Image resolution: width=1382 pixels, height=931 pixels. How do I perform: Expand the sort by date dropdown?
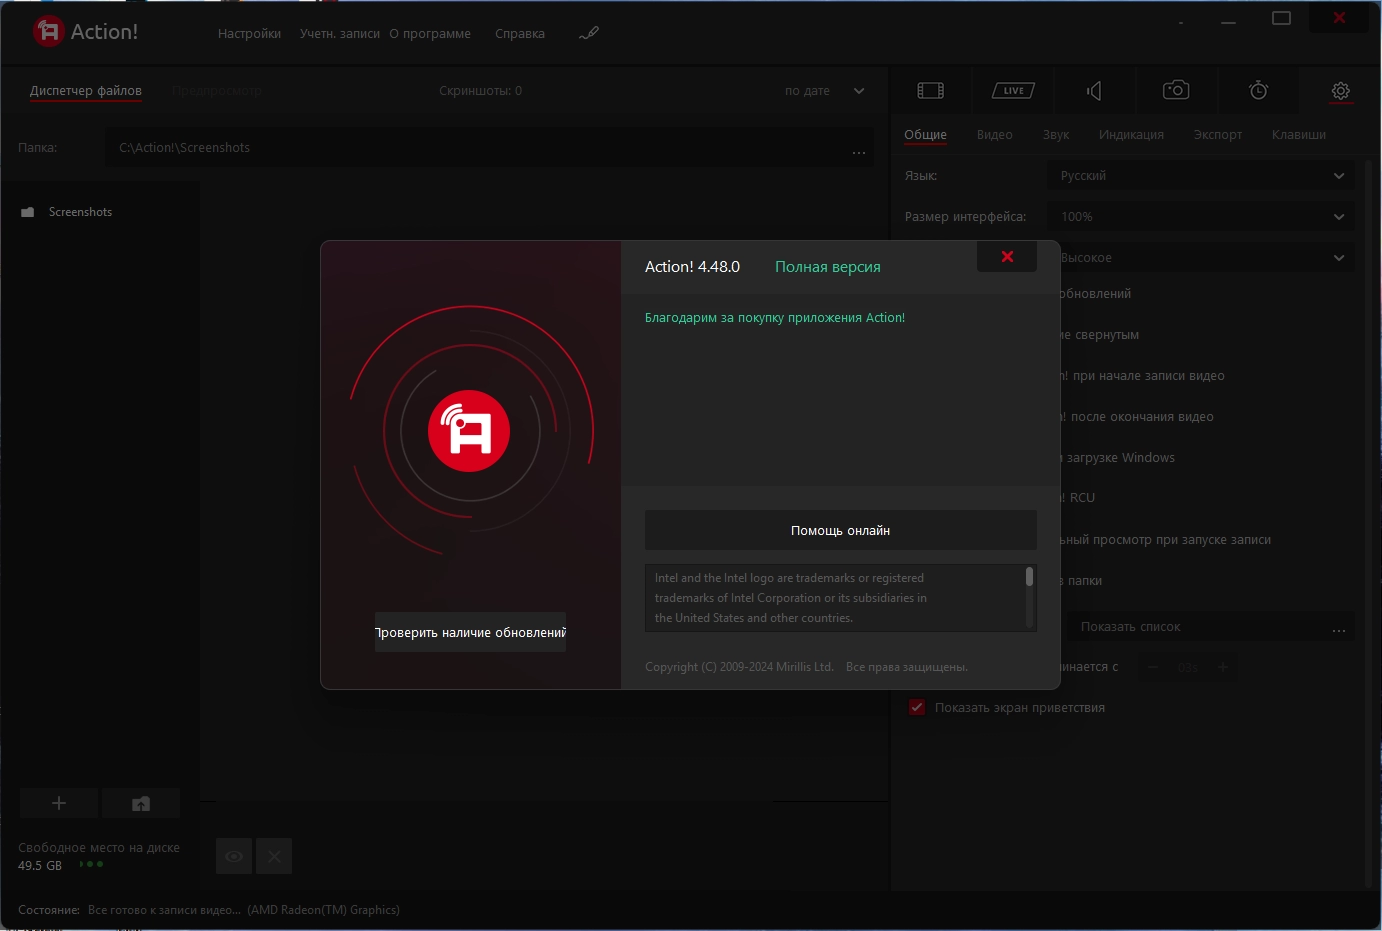(825, 91)
